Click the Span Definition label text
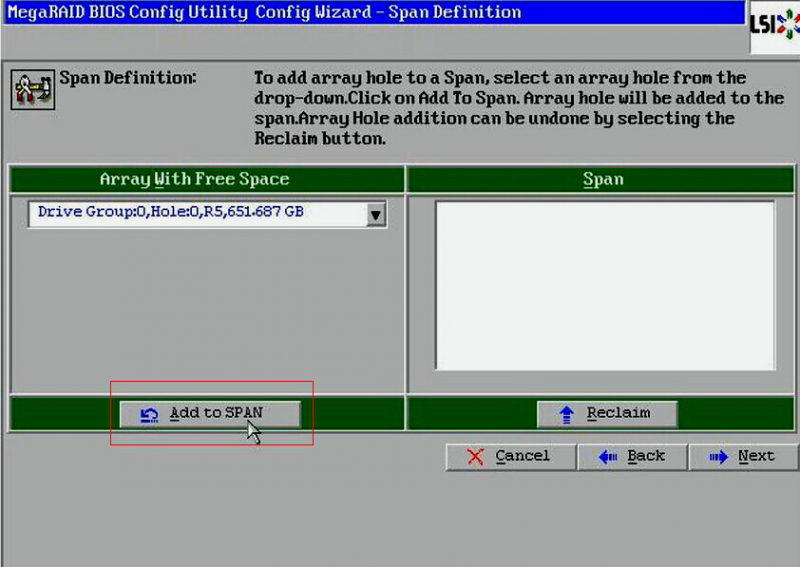This screenshot has height=567, width=800. (128, 78)
